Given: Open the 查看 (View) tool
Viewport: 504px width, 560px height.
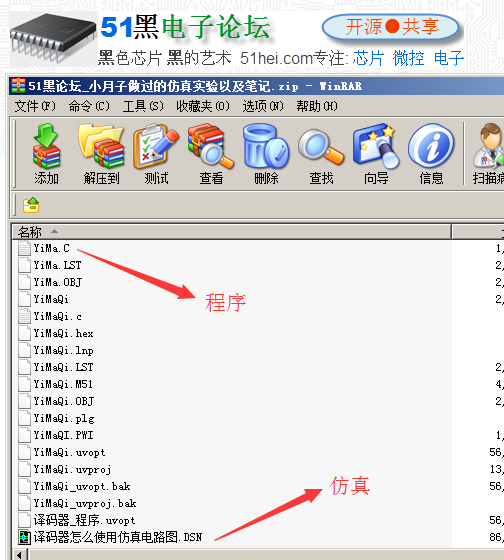Looking at the screenshot, I should pyautogui.click(x=211, y=154).
